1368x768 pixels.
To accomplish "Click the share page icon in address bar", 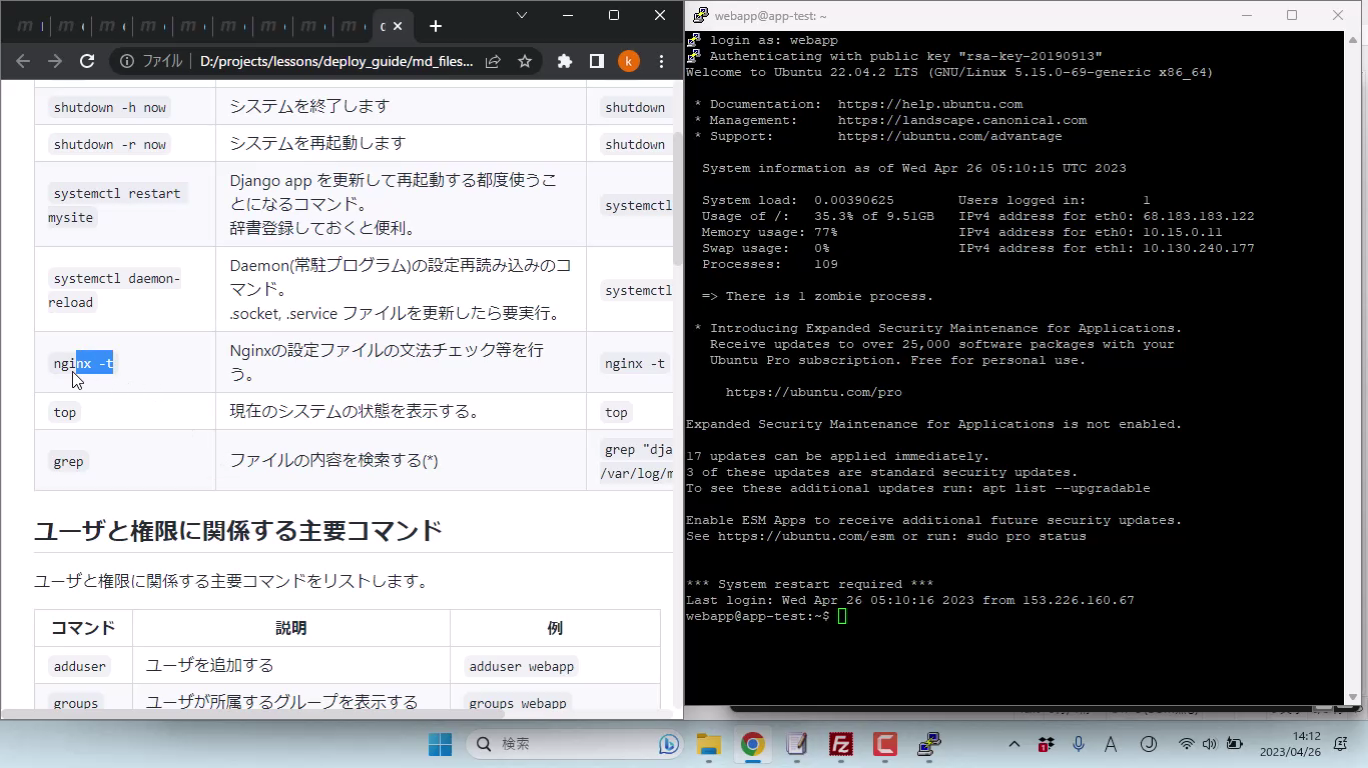I will coord(493,61).
